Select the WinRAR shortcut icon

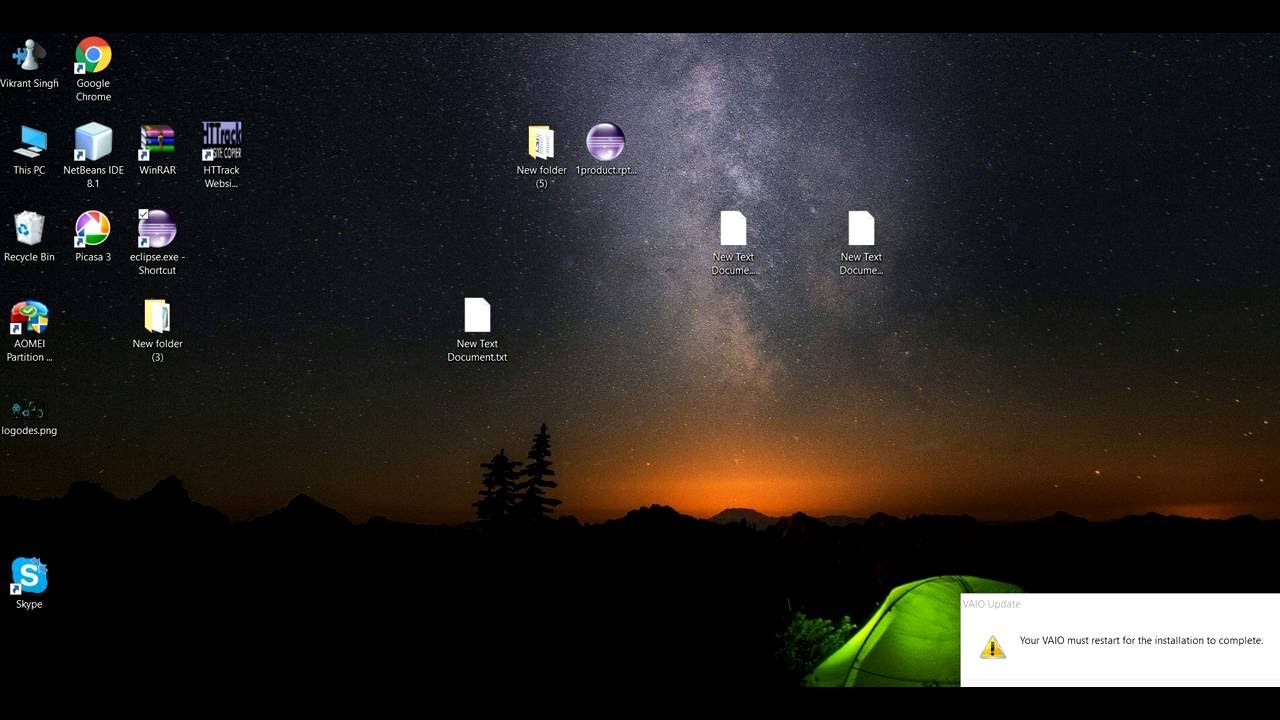[x=157, y=142]
